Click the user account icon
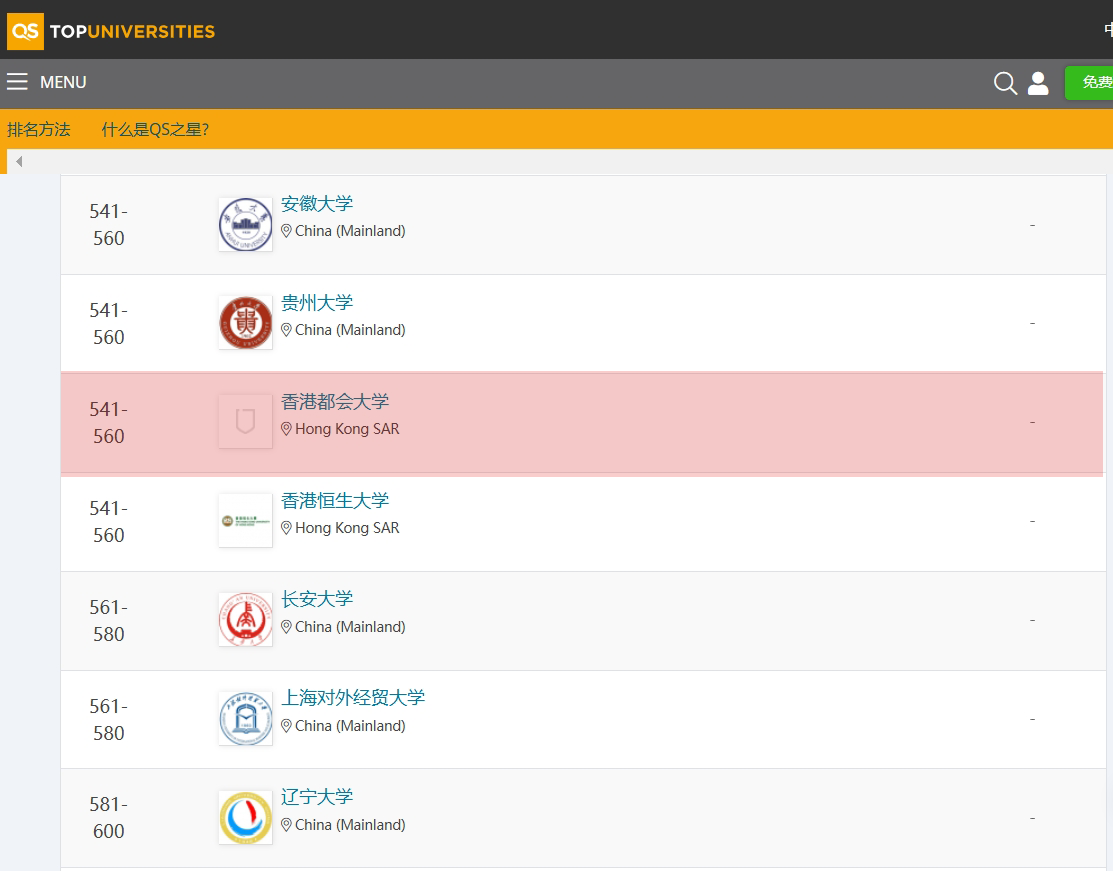This screenshot has height=871, width=1113. coord(1038,83)
